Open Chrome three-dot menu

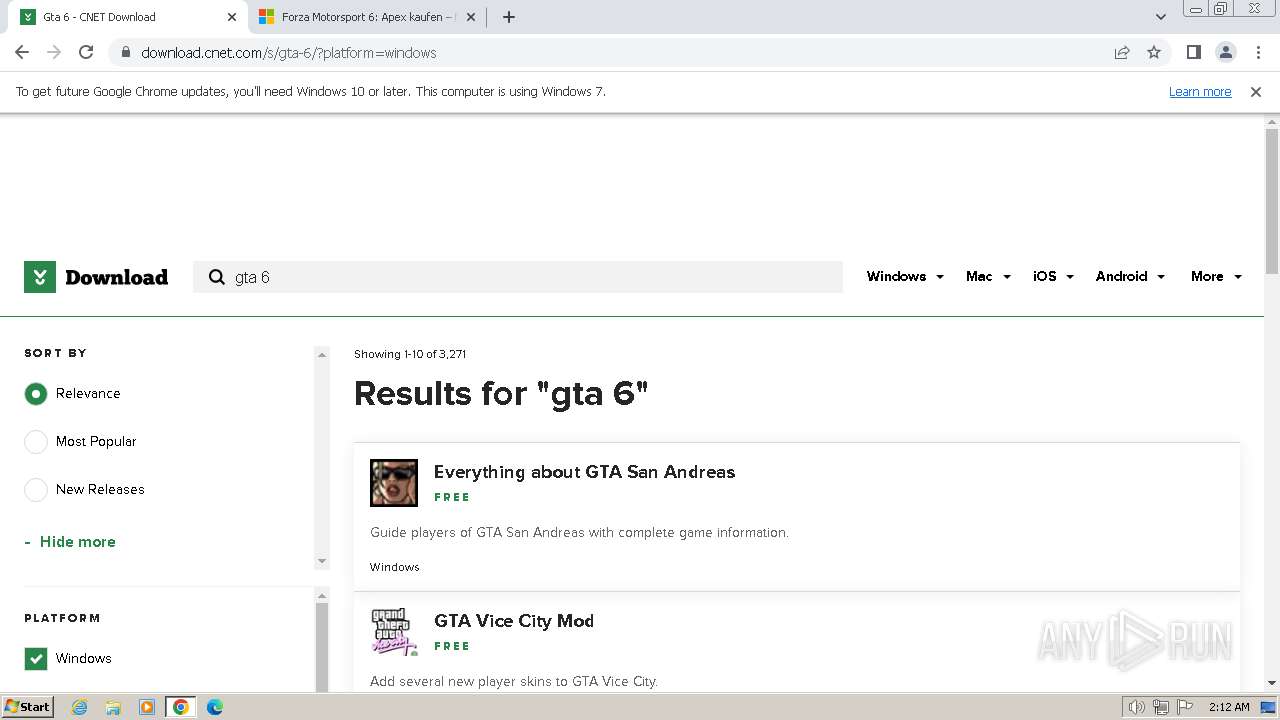(x=1258, y=52)
